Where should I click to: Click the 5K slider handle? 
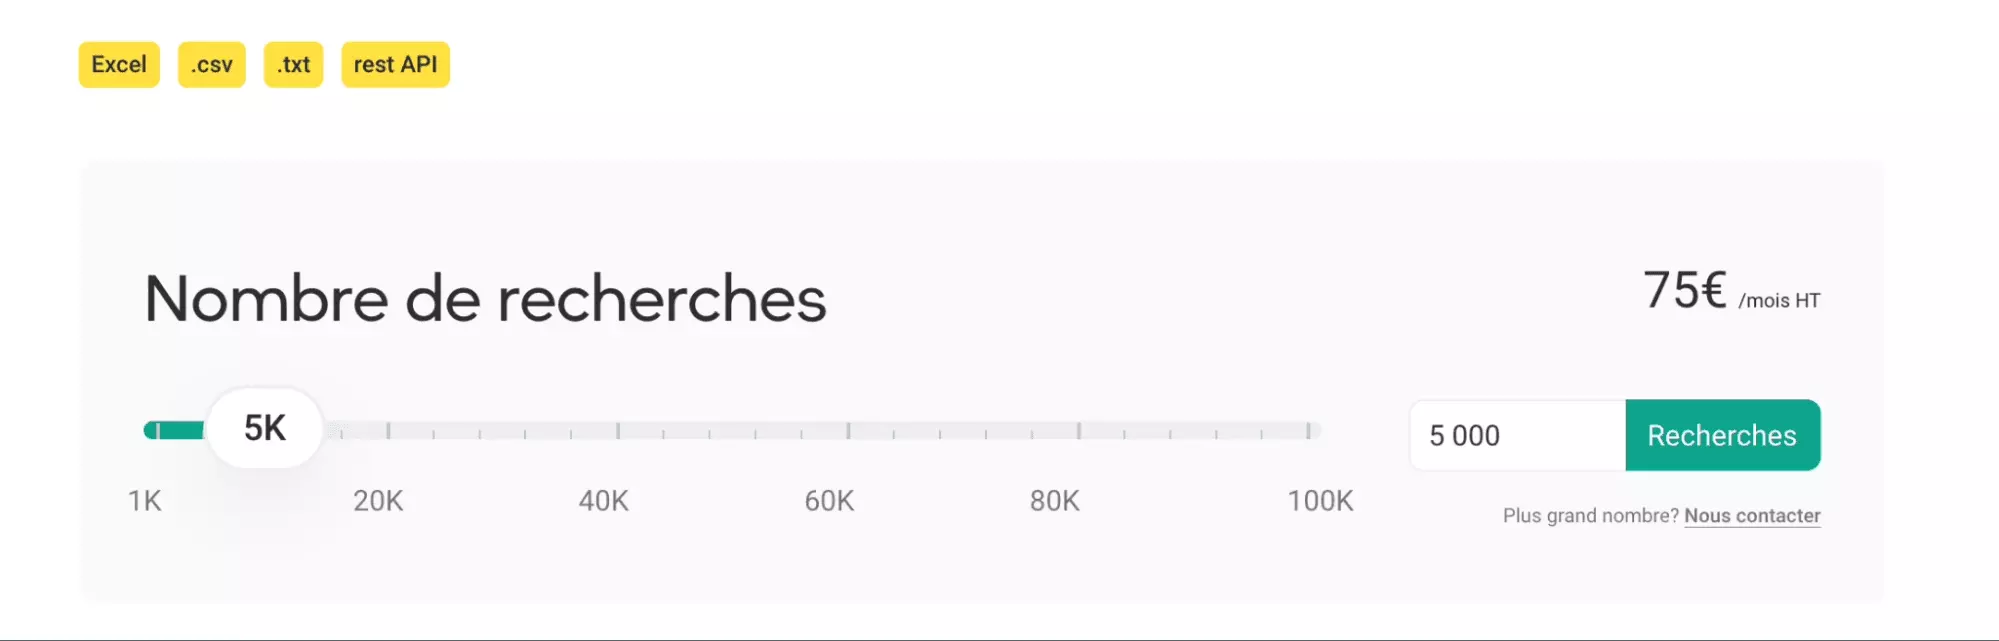(265, 429)
